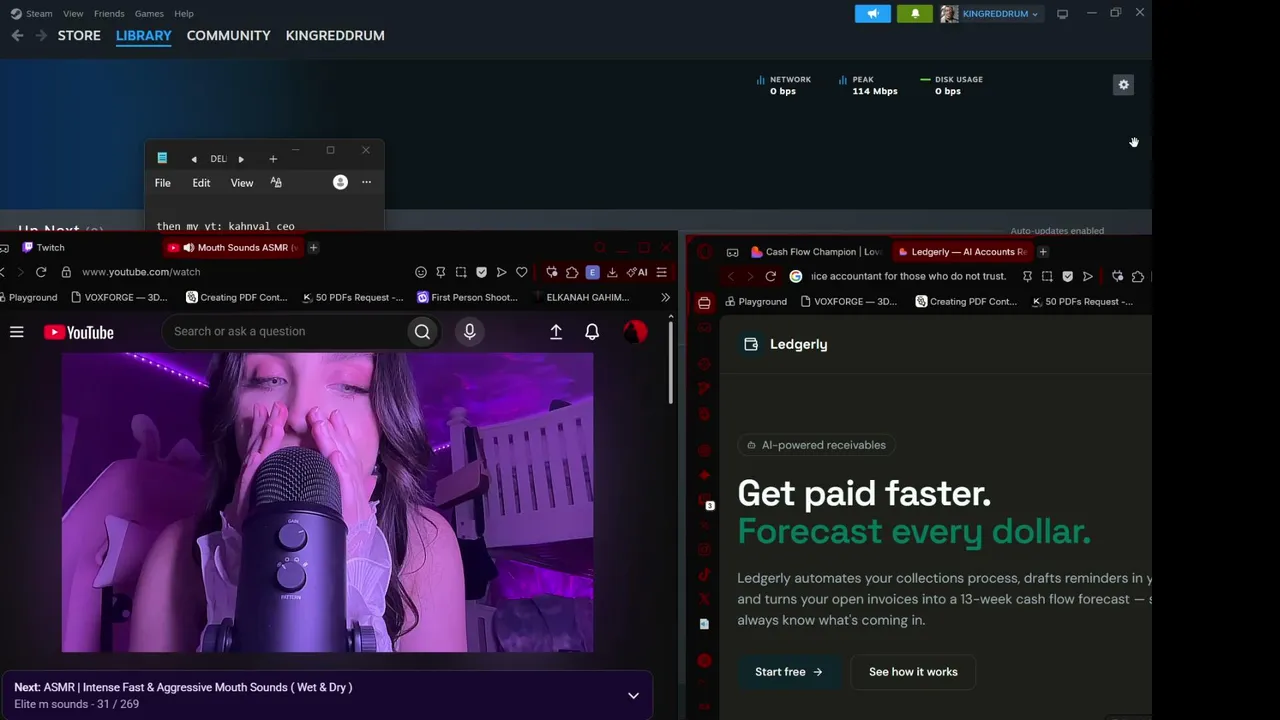The image size is (1280, 720).
Task: Open easy setup menu in YouTube browser
Action: coord(661,272)
